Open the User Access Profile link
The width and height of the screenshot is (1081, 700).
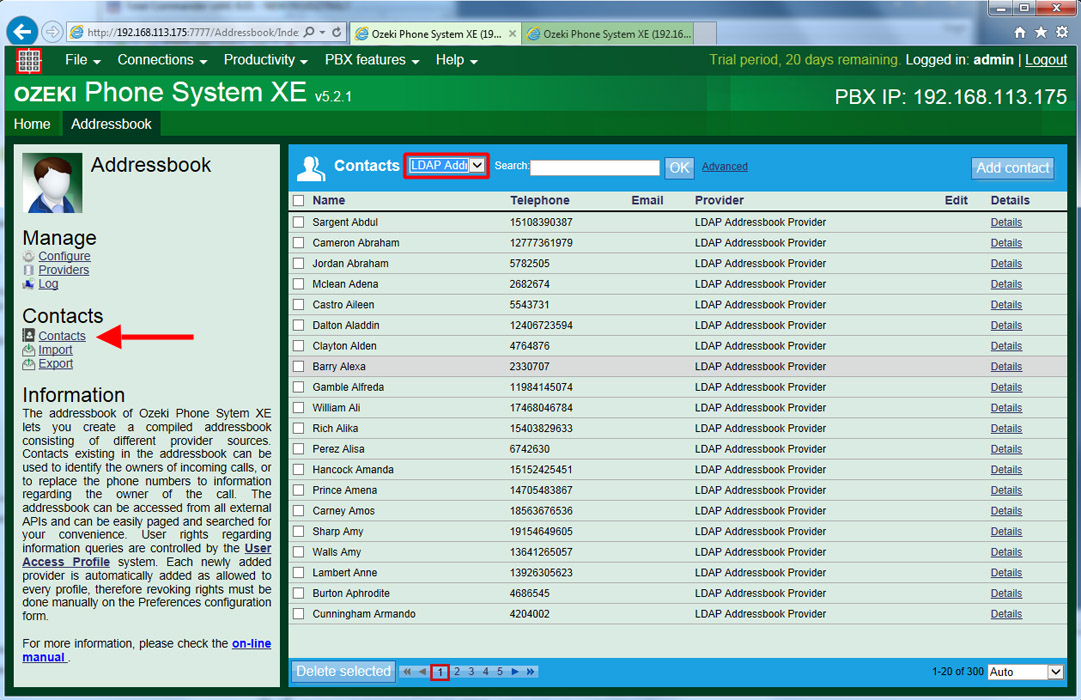tap(147, 555)
